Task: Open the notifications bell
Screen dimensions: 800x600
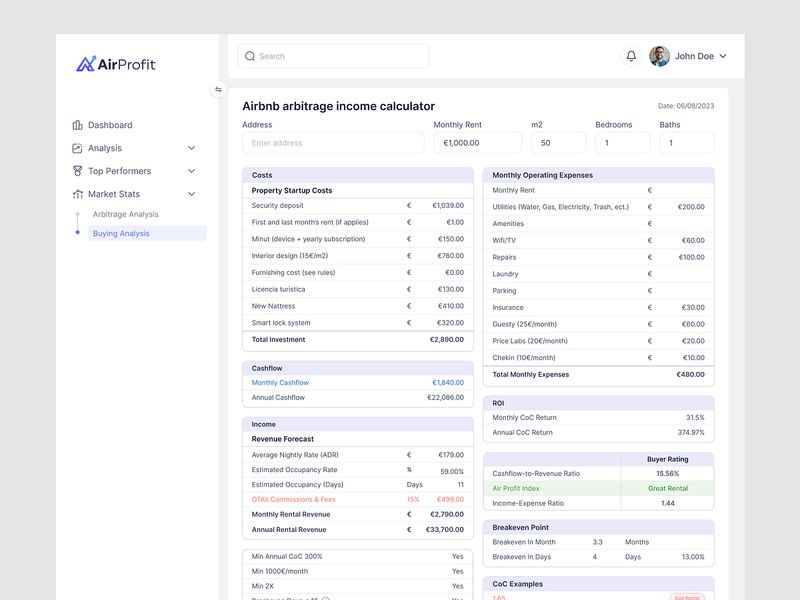Action: click(631, 56)
